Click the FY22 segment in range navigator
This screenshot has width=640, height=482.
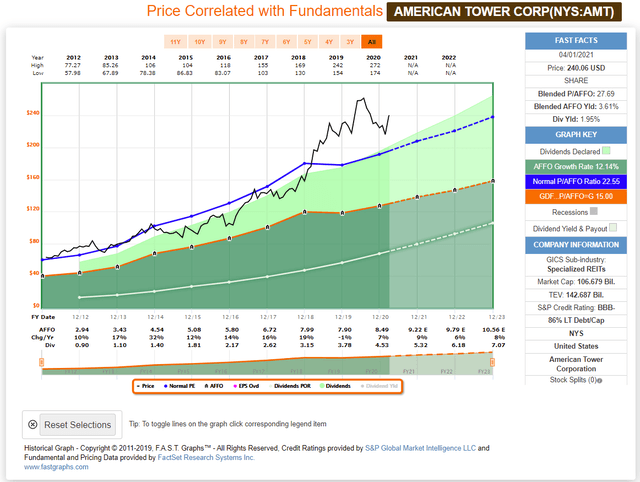coord(446,372)
